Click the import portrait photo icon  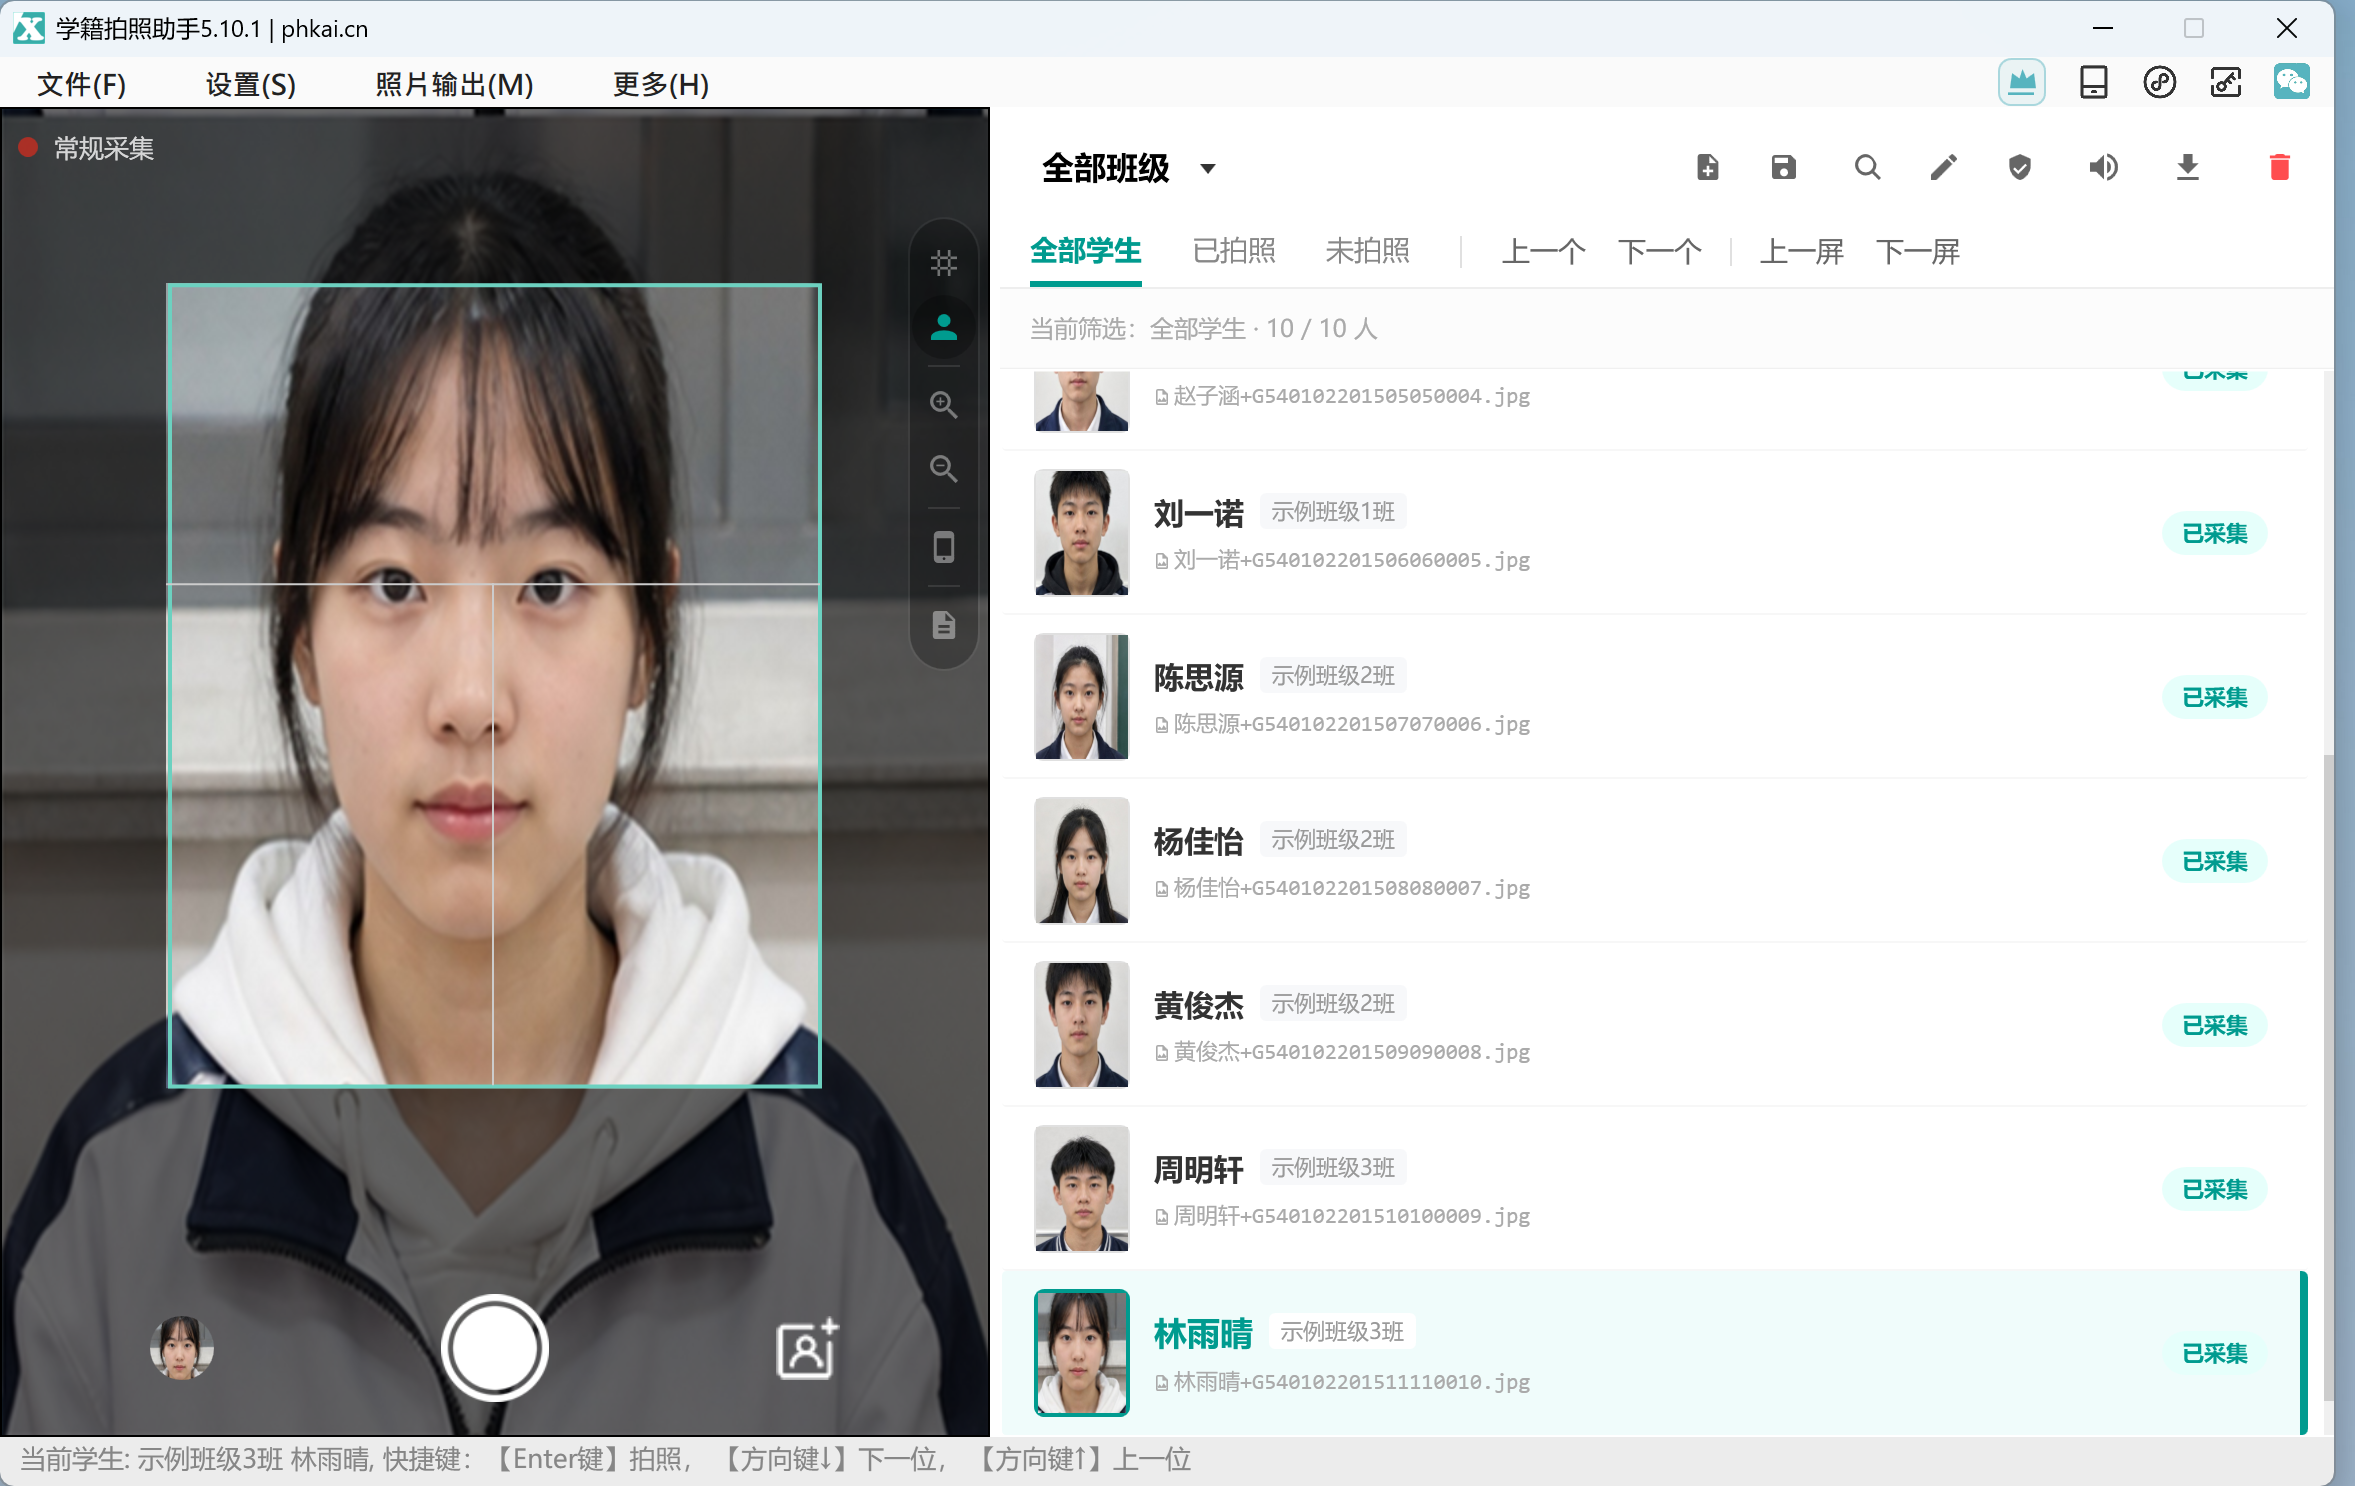tap(806, 1349)
